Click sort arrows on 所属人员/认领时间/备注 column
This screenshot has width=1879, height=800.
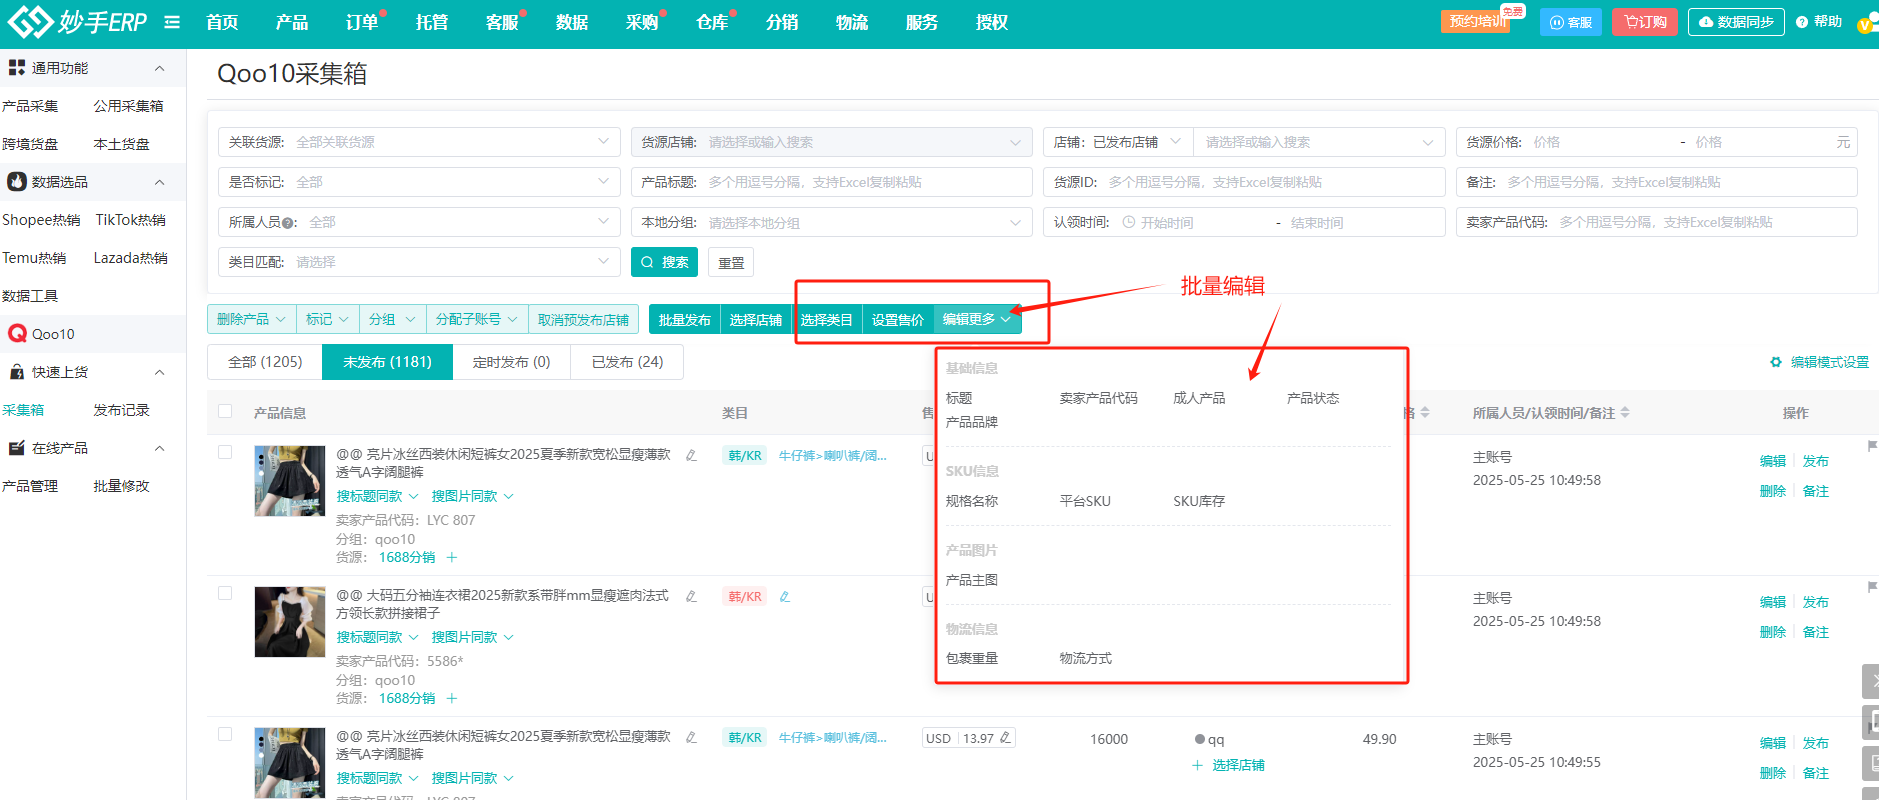[x=1625, y=412]
